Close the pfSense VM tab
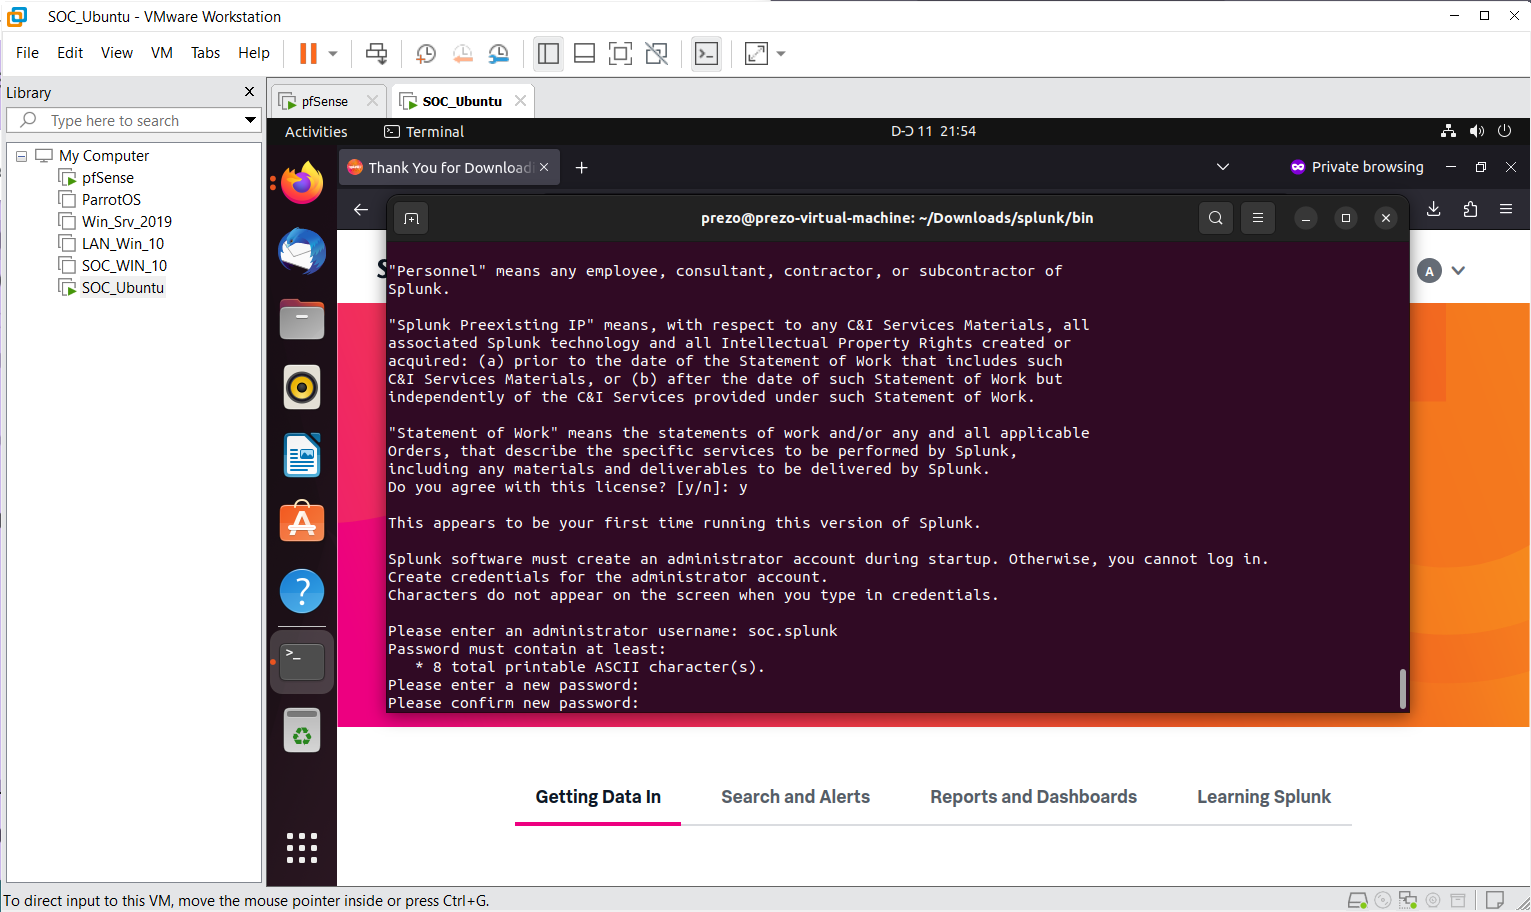 tap(372, 101)
